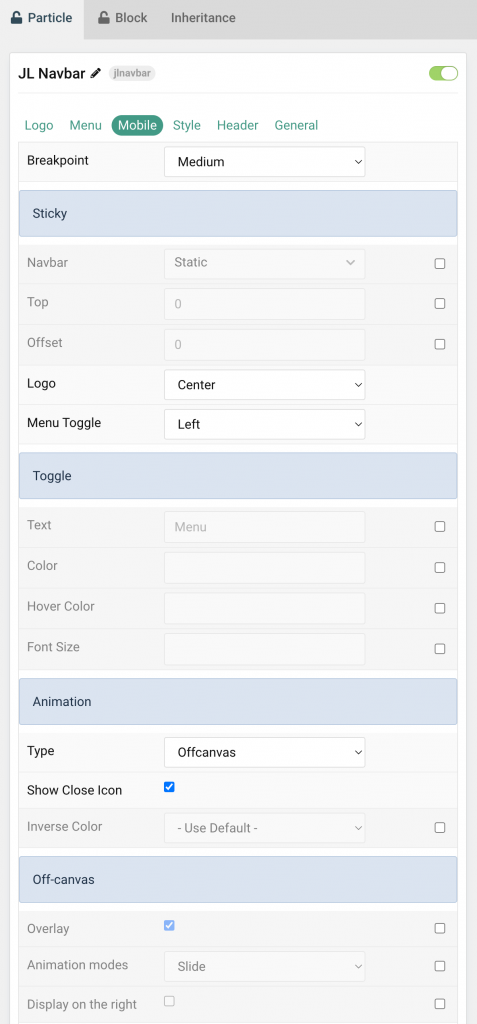Click the Logo settings tab
Screen dimensions: 477x1024
[39, 125]
